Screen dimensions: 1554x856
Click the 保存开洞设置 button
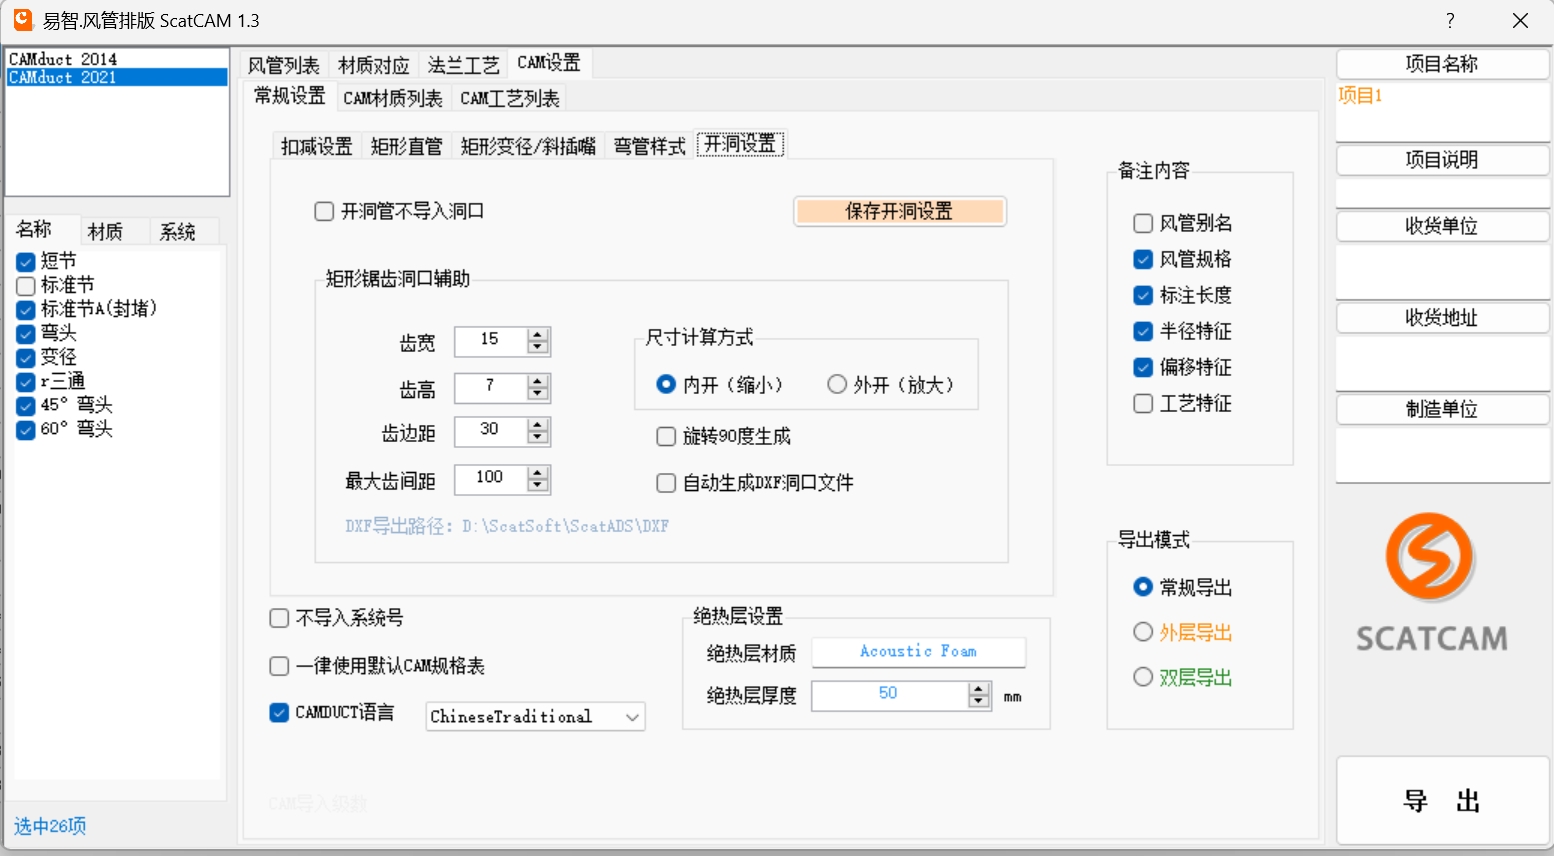pos(899,211)
